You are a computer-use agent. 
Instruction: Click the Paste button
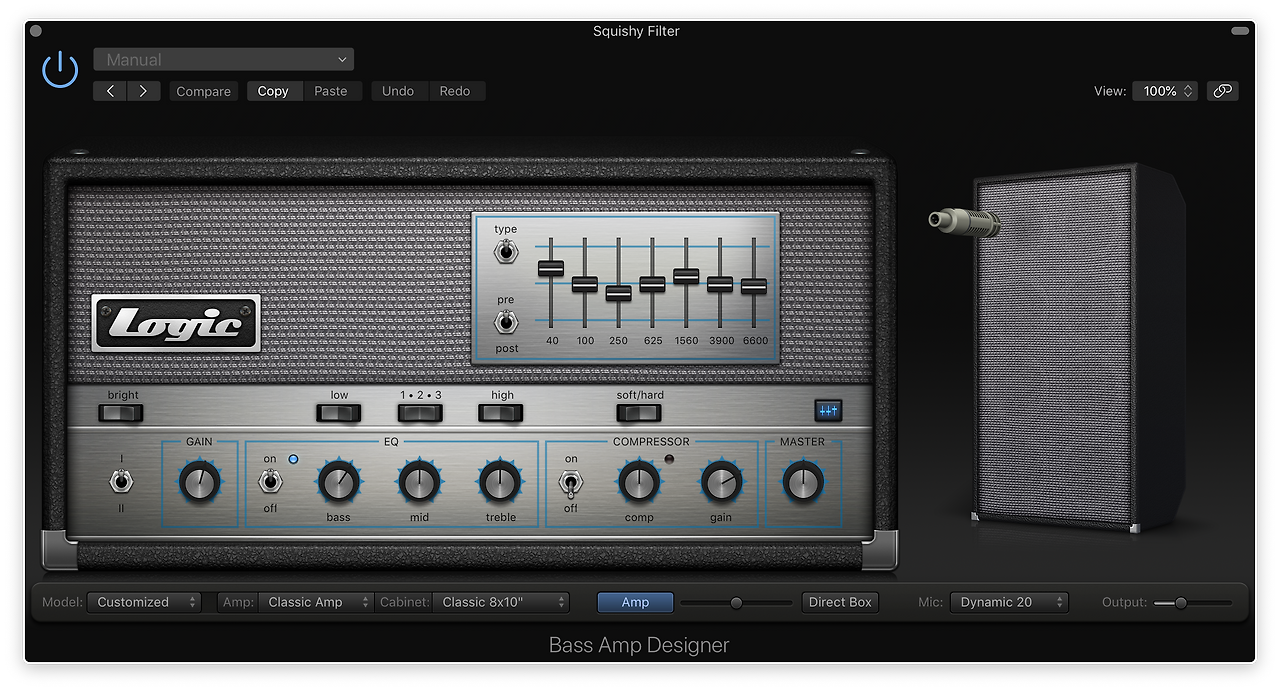tap(331, 91)
